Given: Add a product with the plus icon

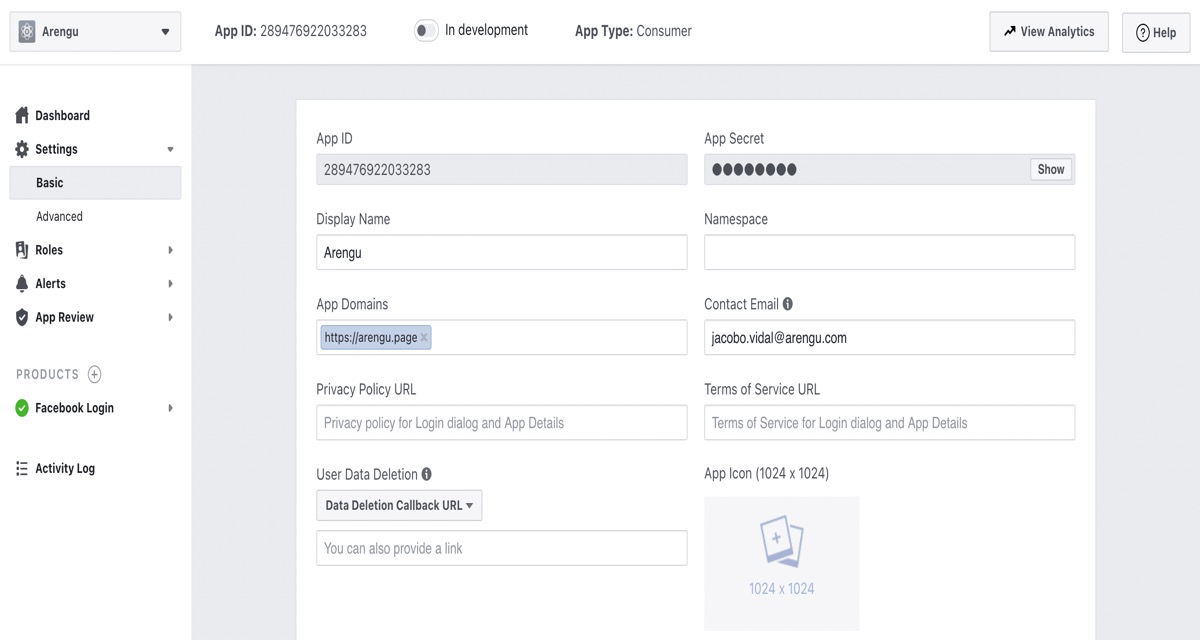Looking at the screenshot, I should click(95, 374).
